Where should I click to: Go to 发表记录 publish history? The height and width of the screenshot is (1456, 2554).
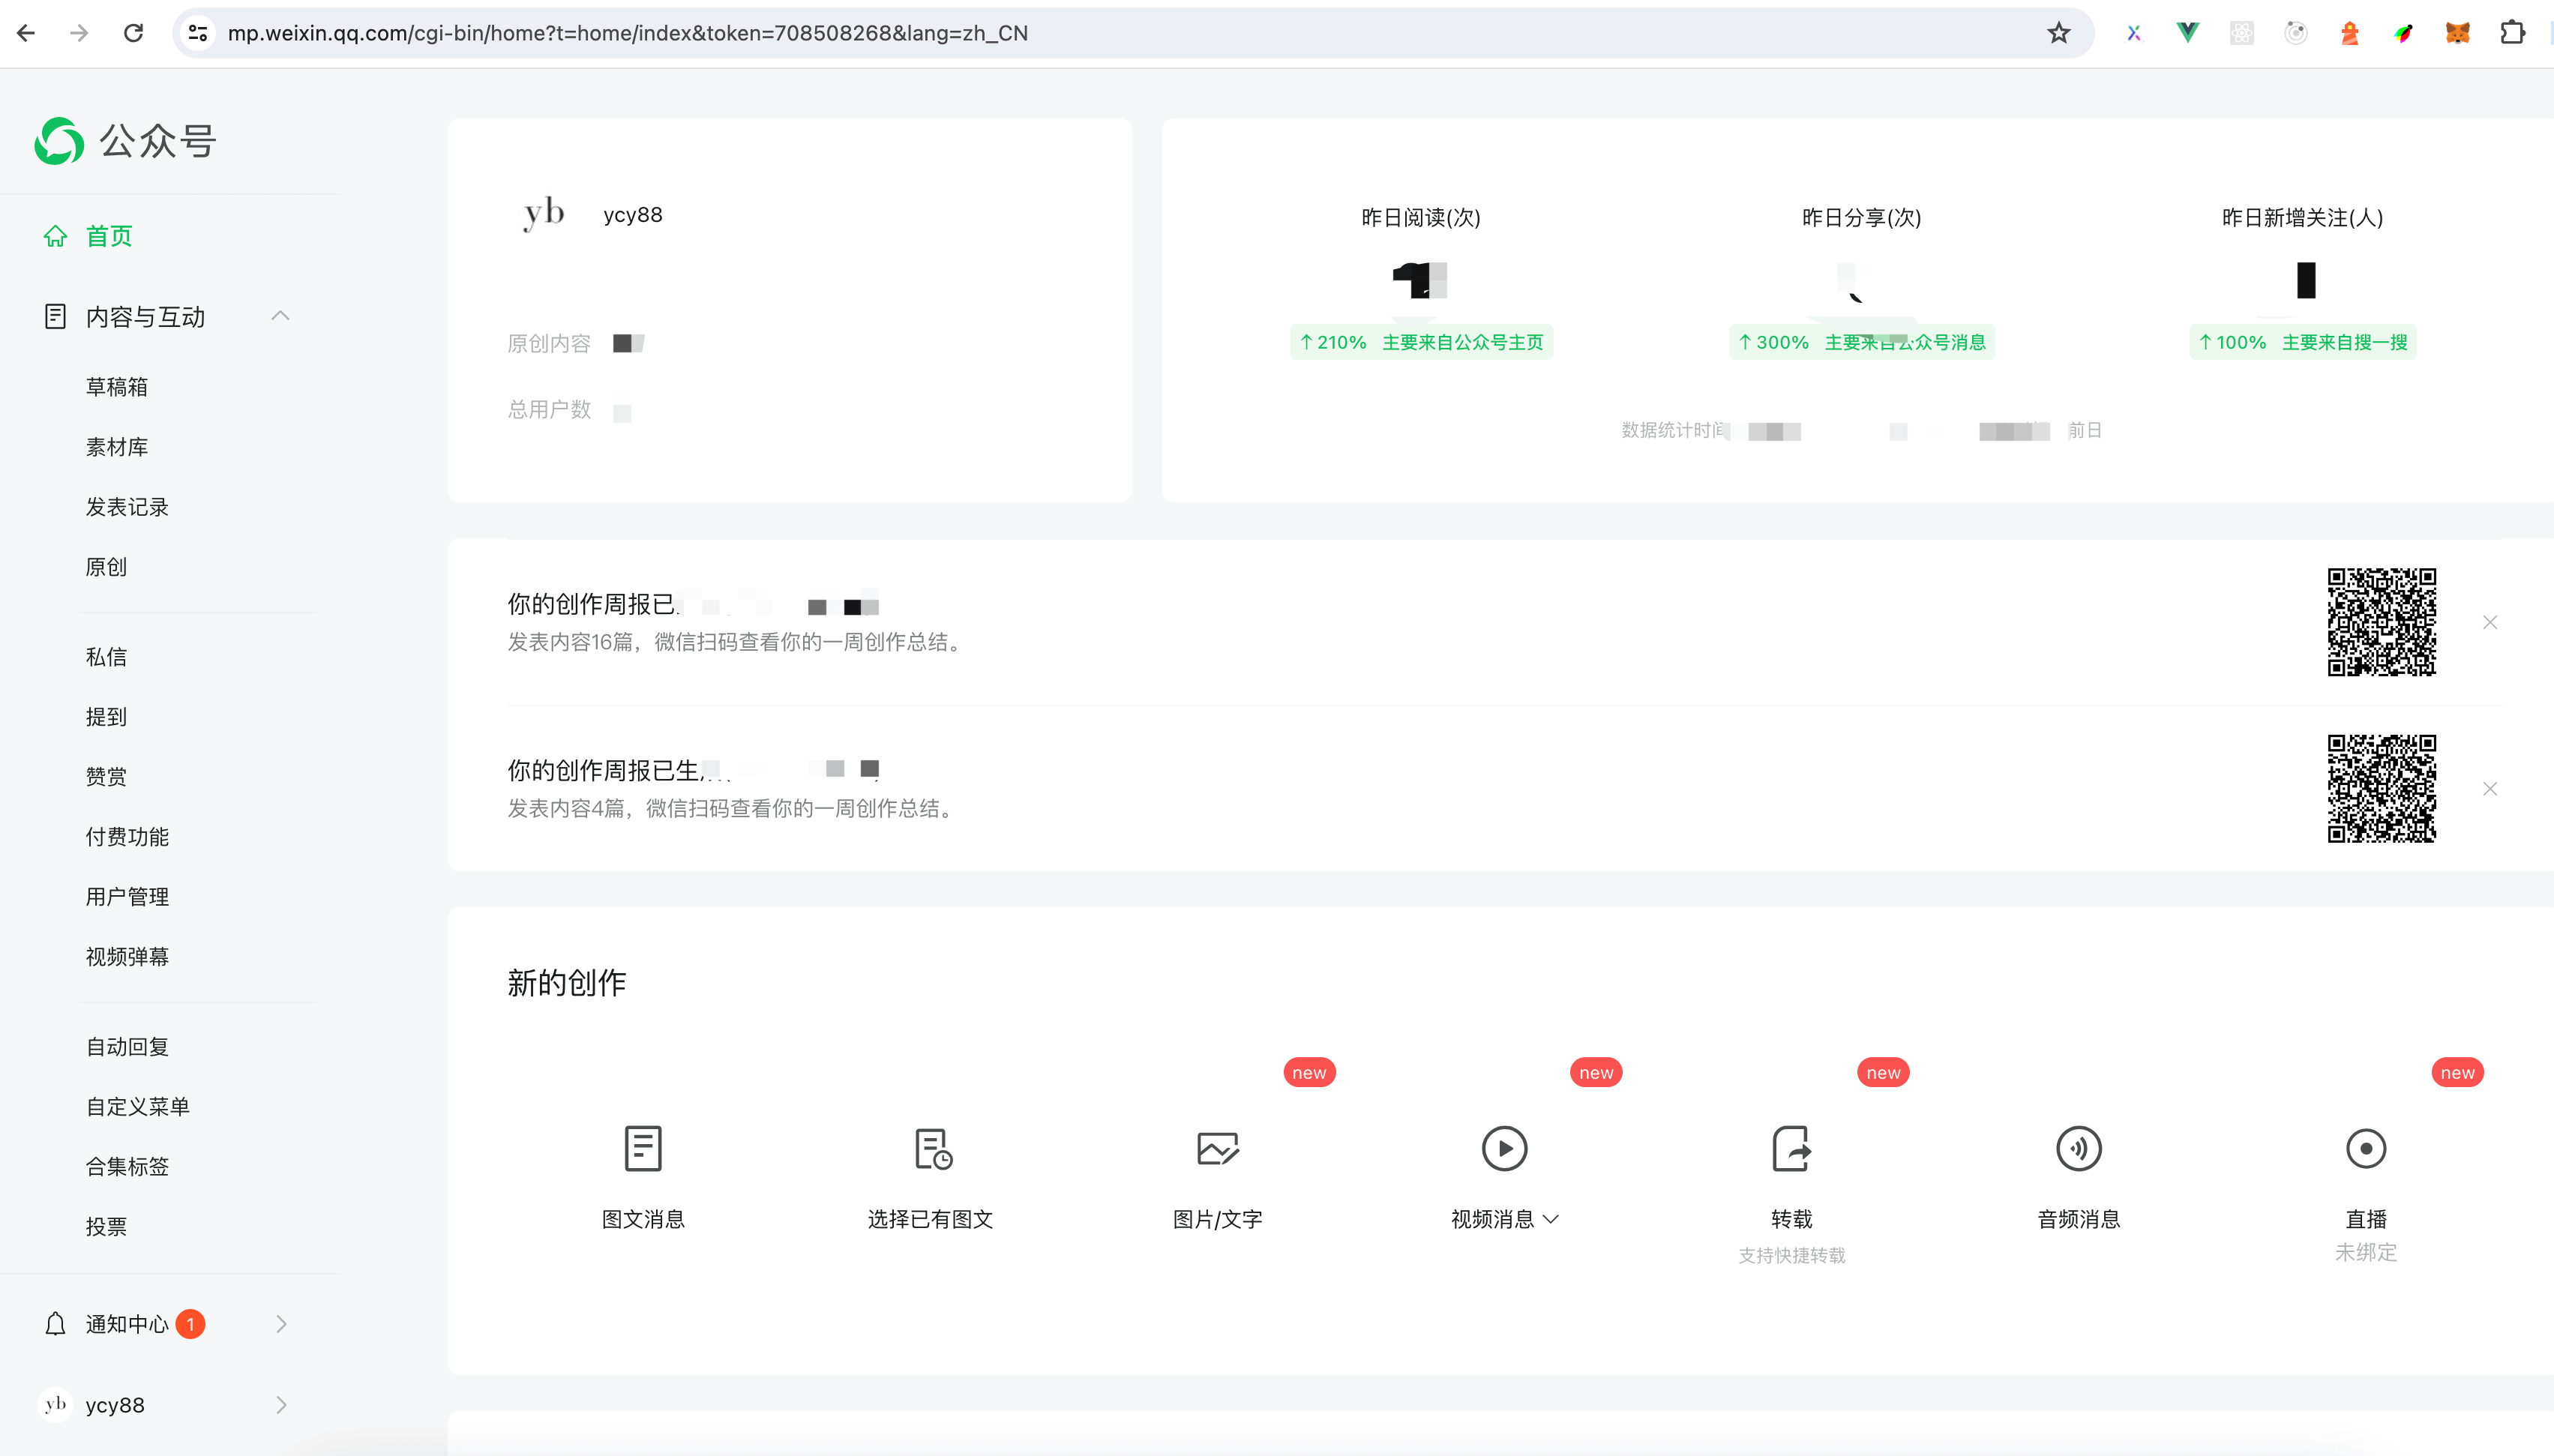click(127, 507)
